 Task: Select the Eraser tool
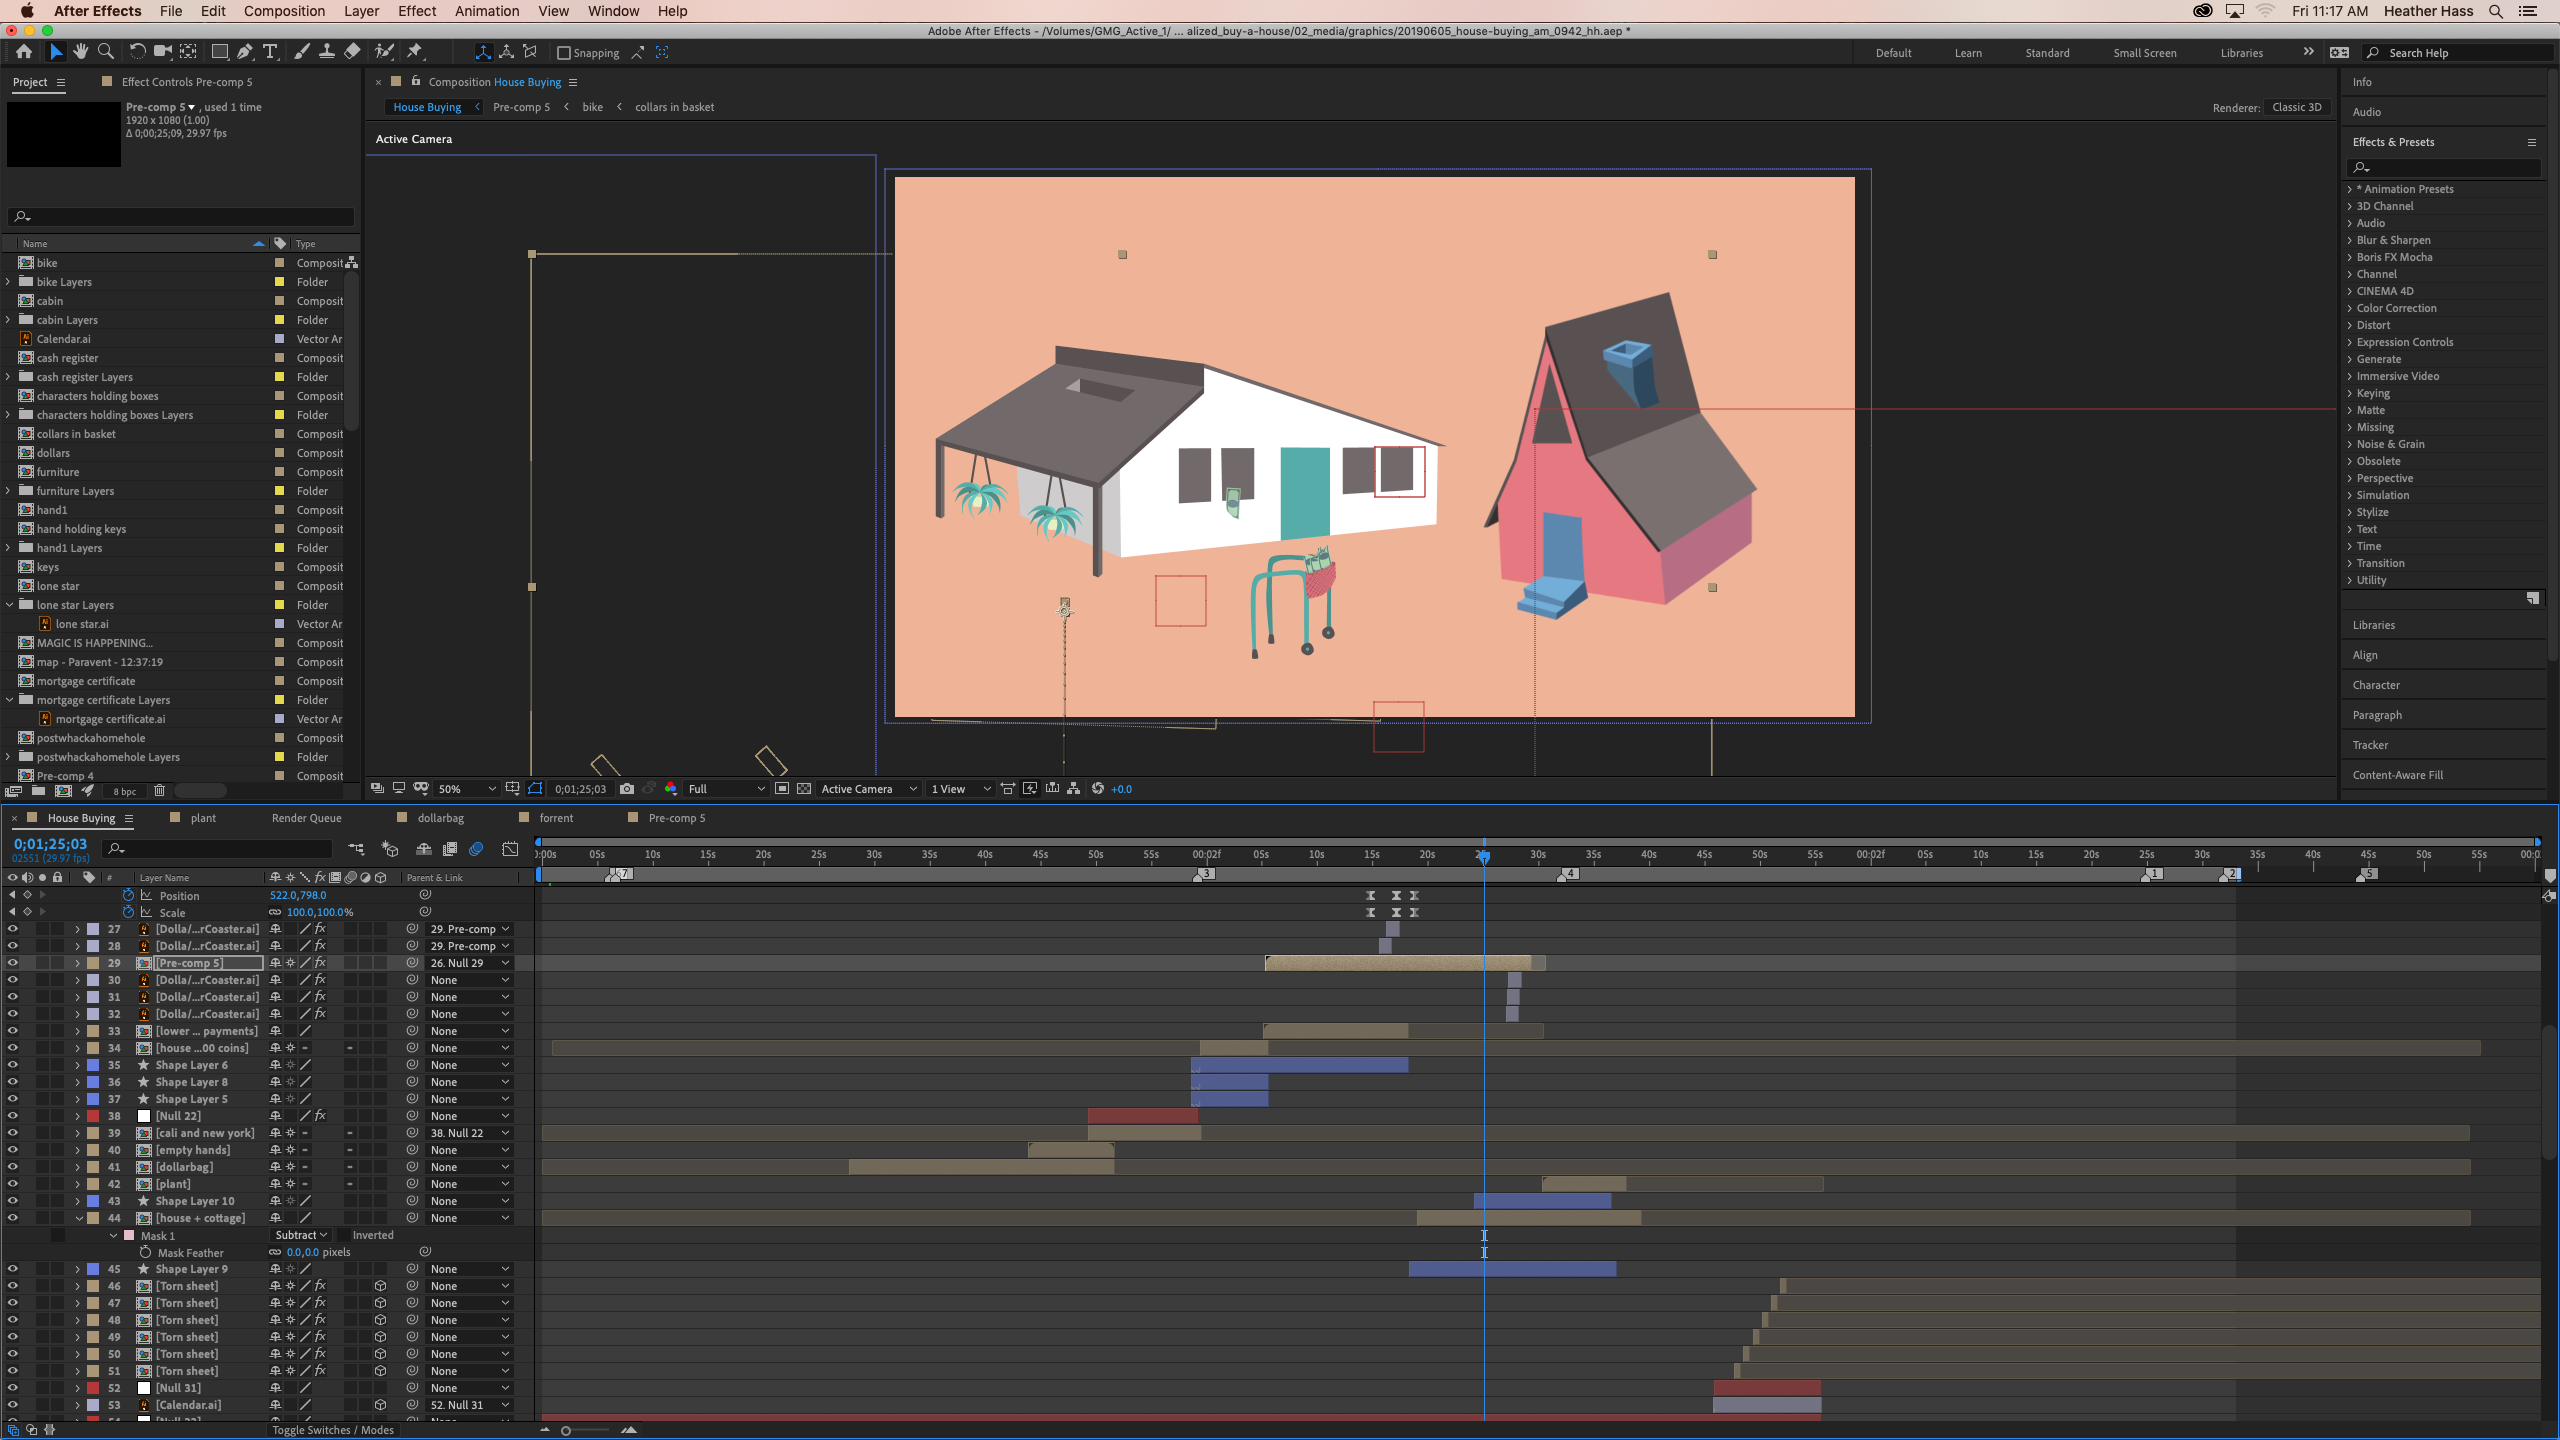point(352,52)
